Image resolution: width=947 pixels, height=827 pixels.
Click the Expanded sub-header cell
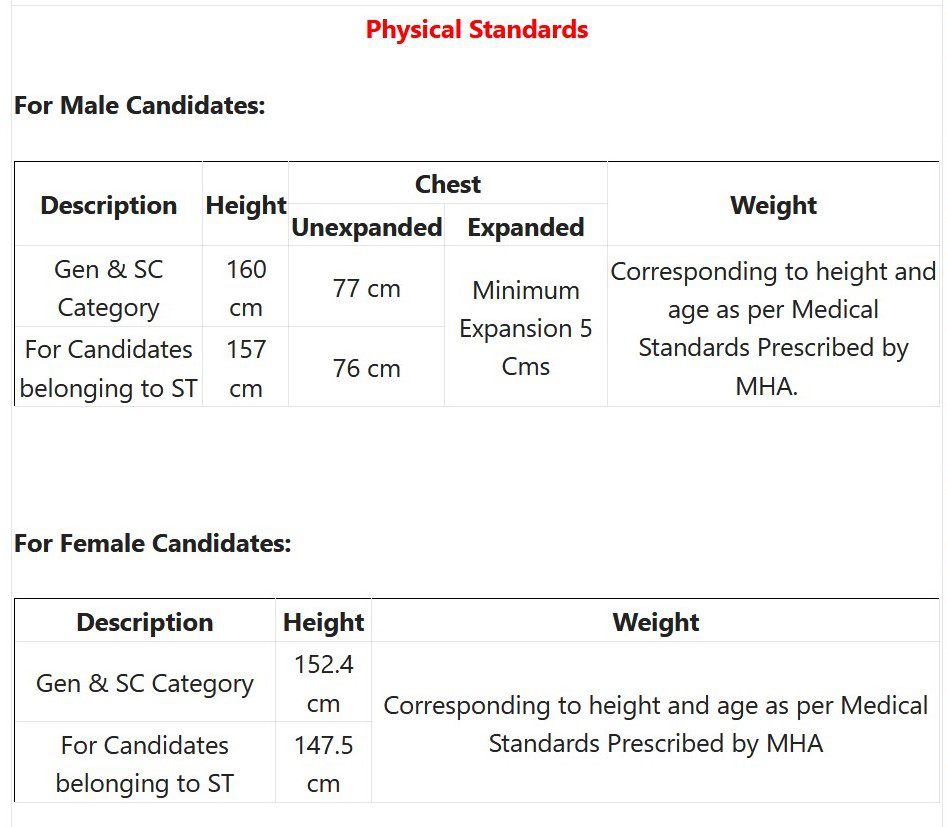pos(526,227)
